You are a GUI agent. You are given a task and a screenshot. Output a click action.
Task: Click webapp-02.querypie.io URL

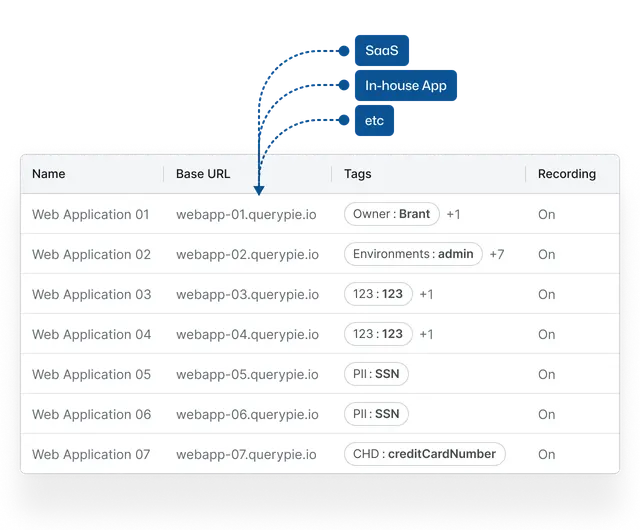247,255
